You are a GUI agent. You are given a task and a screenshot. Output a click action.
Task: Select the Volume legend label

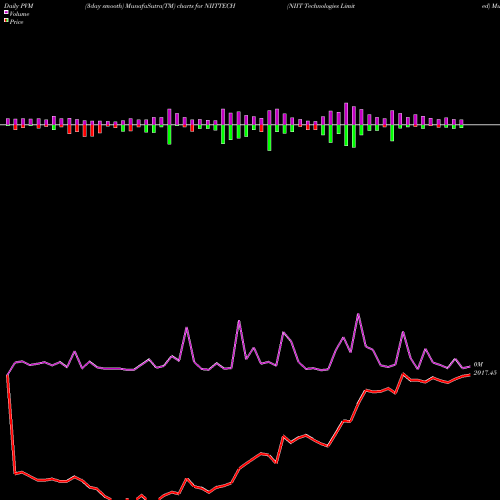click(x=19, y=14)
